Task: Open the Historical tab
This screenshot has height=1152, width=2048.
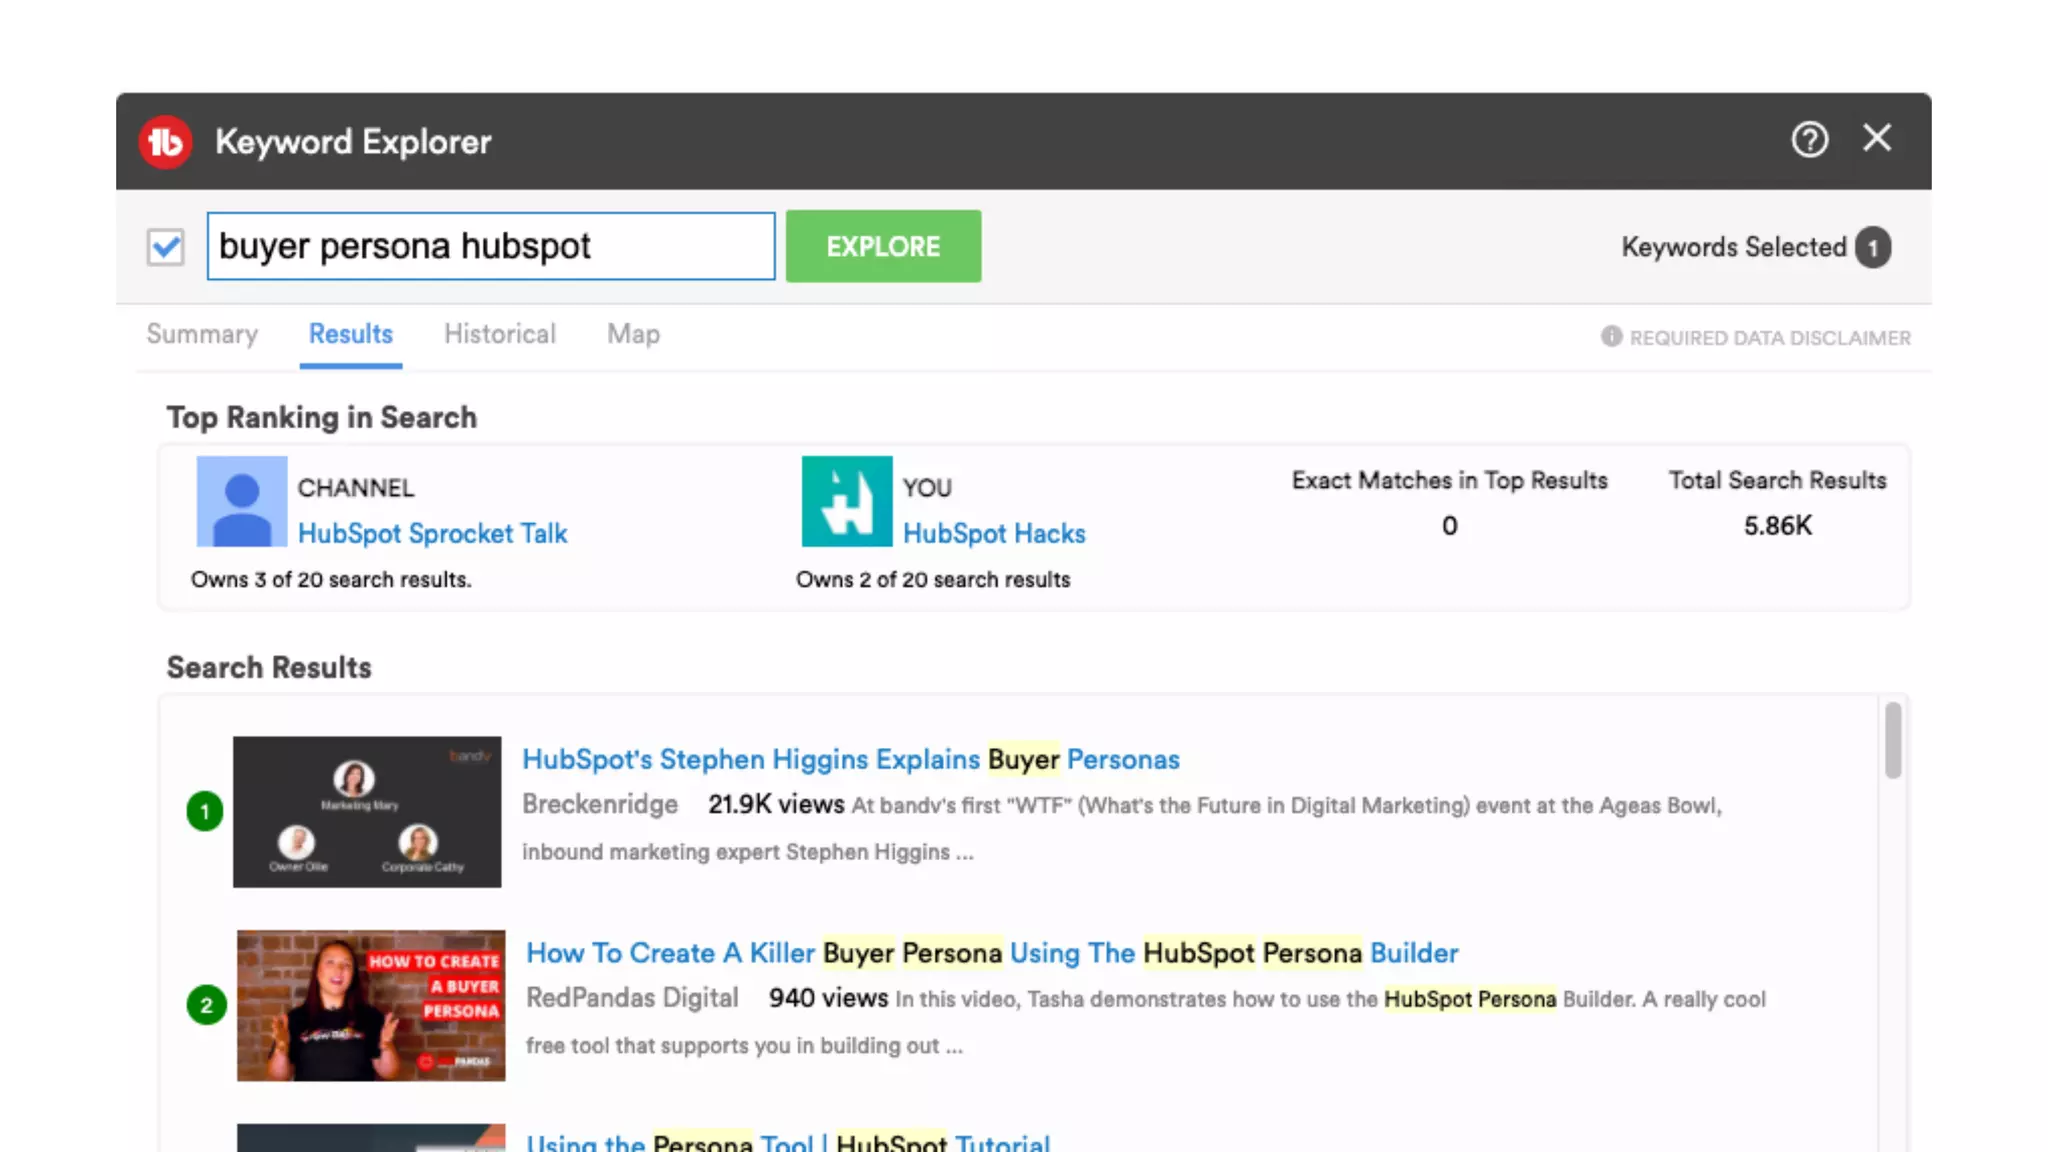Action: 499,334
